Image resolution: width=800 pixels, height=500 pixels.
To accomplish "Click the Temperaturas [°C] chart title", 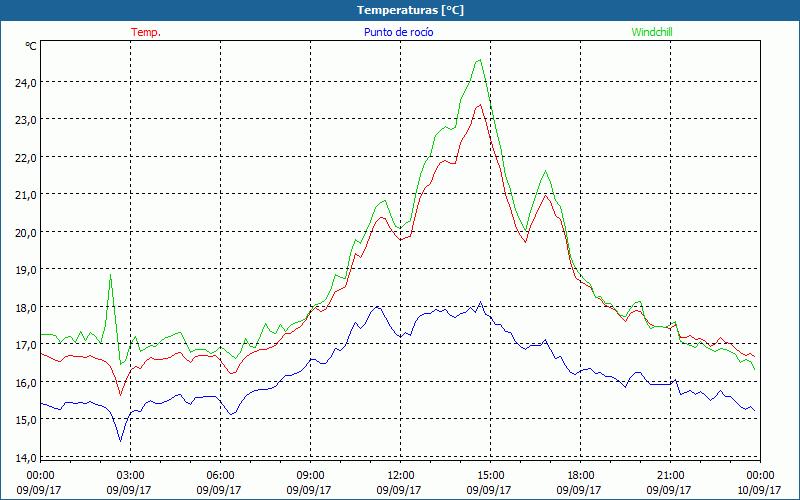I will (x=410, y=10).
